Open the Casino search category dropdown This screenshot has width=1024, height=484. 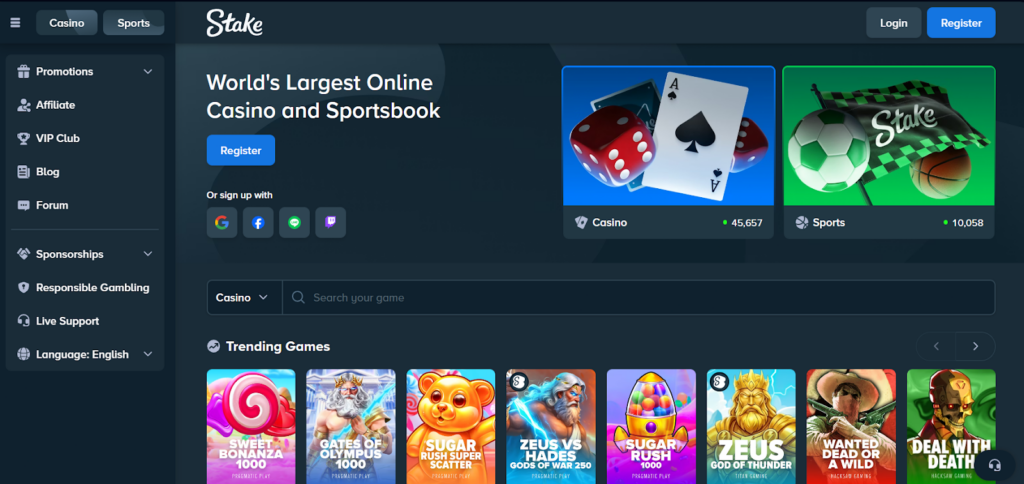(x=244, y=298)
